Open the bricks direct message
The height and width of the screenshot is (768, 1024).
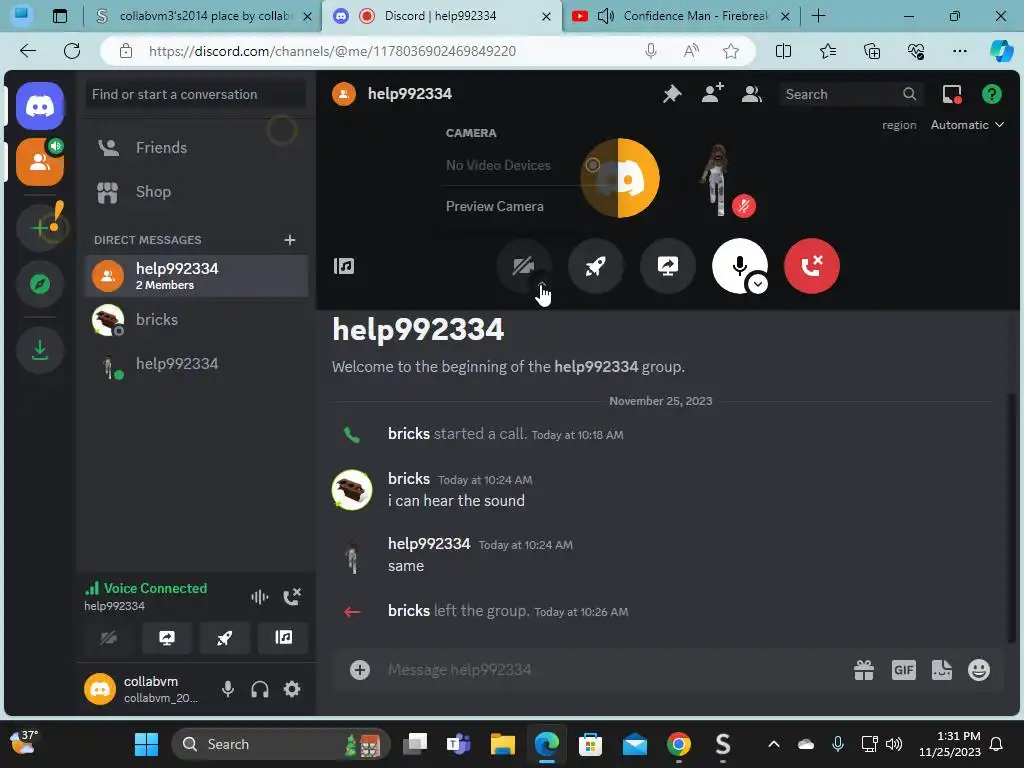[196, 320]
